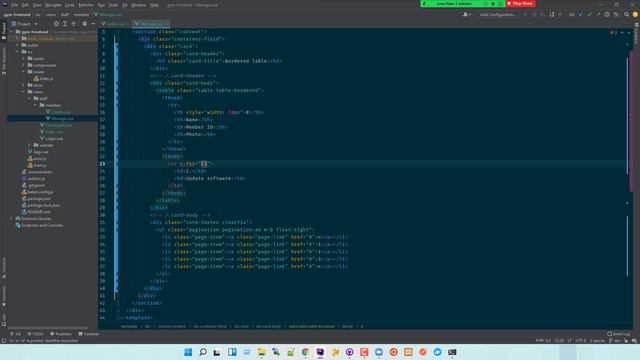
Task: Expand External Libraries node
Action: pyautogui.click(x=11, y=218)
